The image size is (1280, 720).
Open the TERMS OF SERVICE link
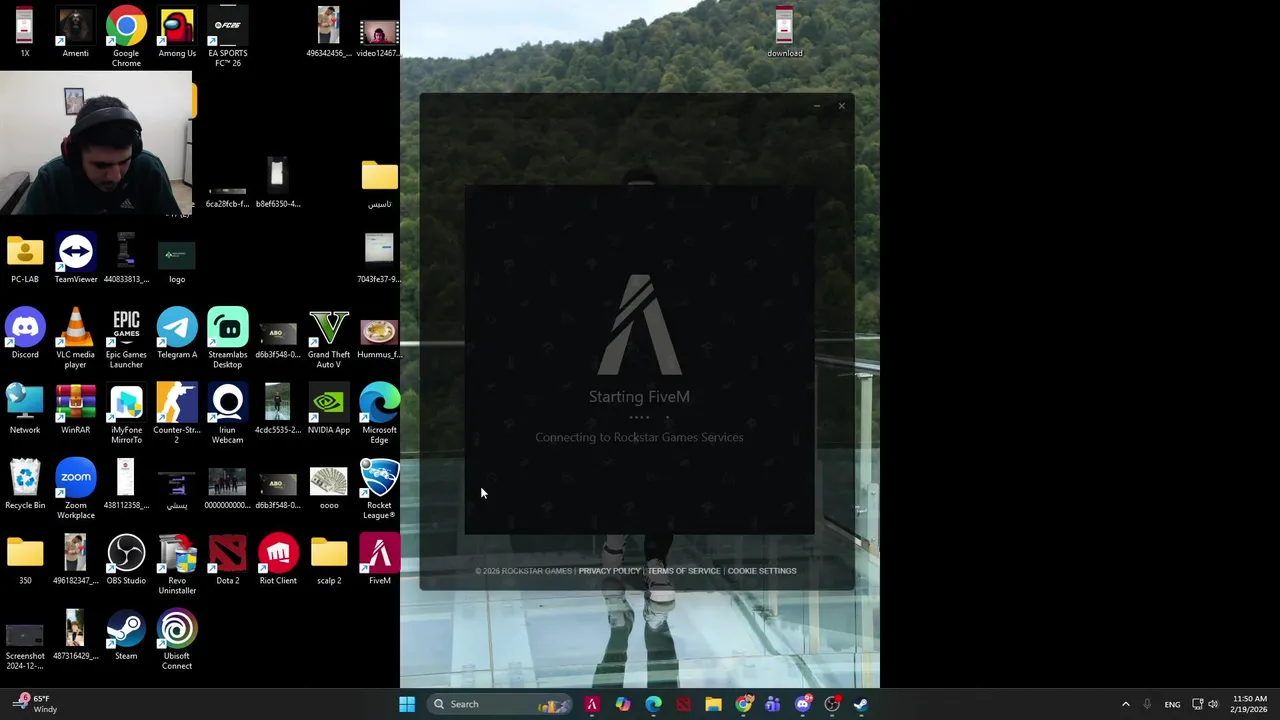684,571
